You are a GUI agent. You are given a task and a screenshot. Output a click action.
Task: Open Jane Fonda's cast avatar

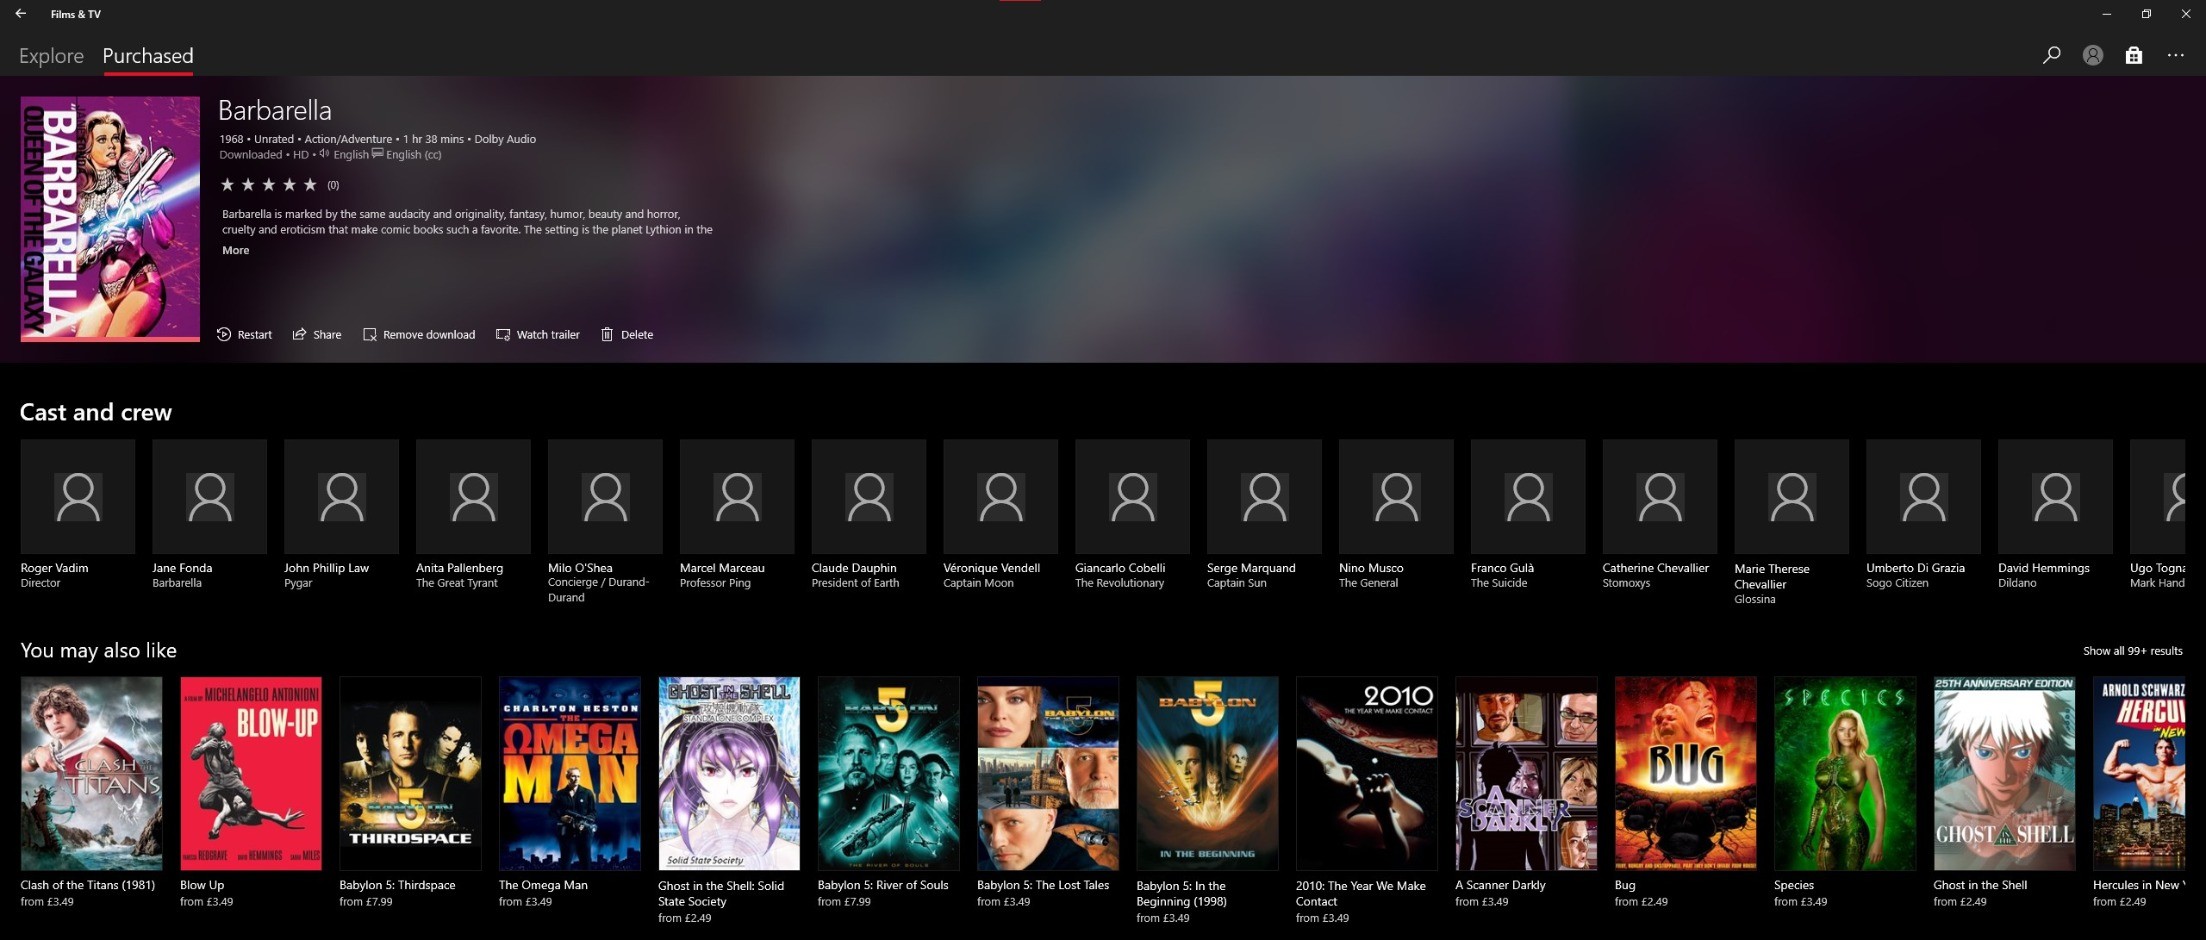pyautogui.click(x=209, y=497)
